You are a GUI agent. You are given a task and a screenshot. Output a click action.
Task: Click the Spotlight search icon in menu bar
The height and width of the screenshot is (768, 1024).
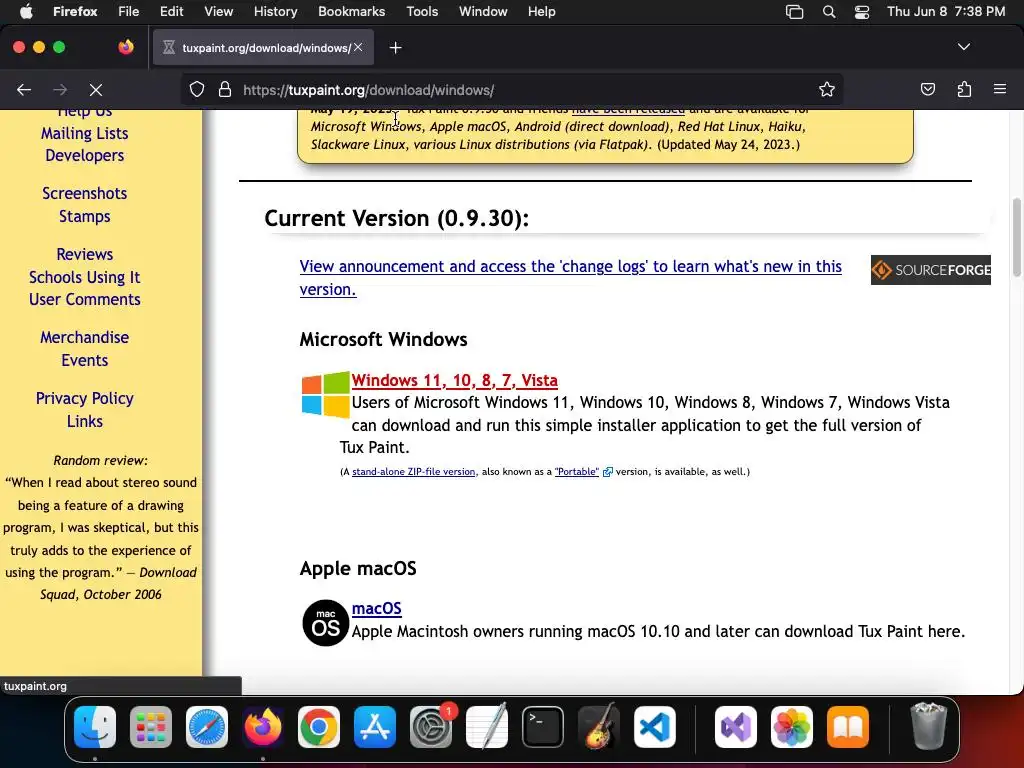pos(829,12)
